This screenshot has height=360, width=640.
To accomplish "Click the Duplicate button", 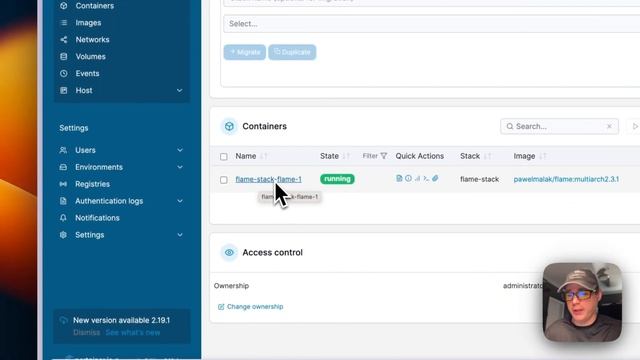I will point(292,52).
